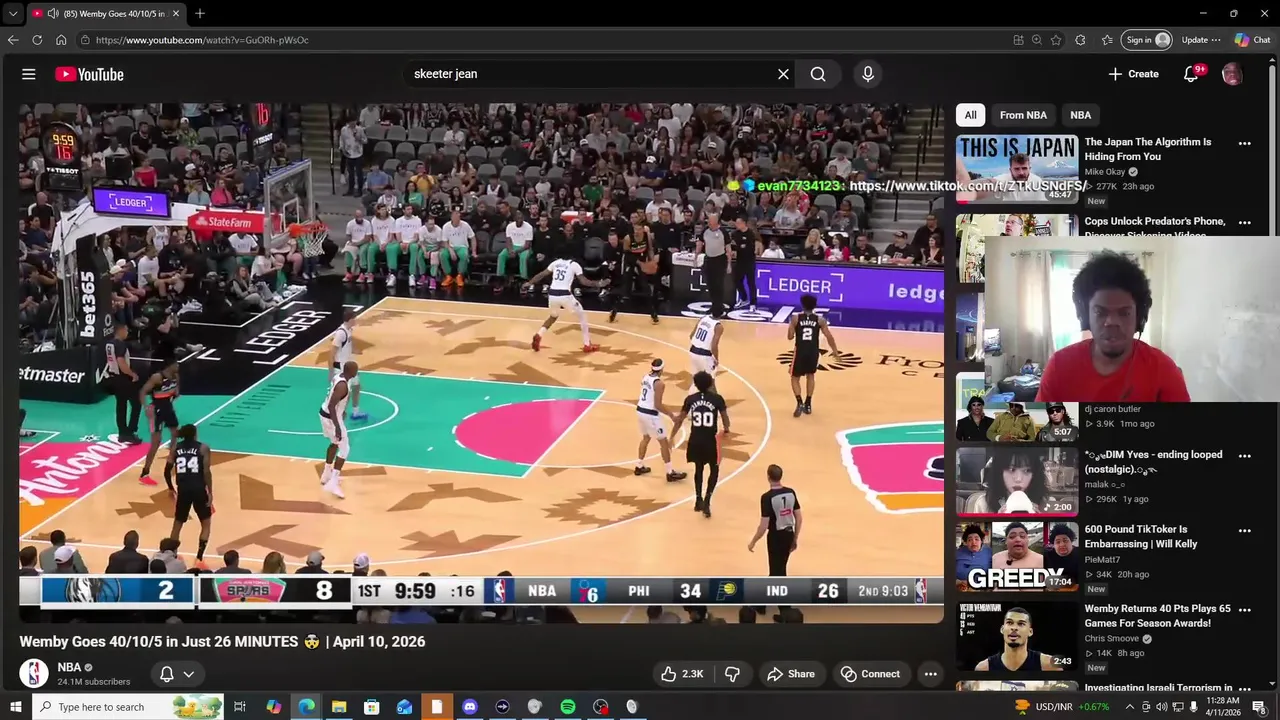
Task: Open options menu for DIM Yves video
Action: 1245,456
